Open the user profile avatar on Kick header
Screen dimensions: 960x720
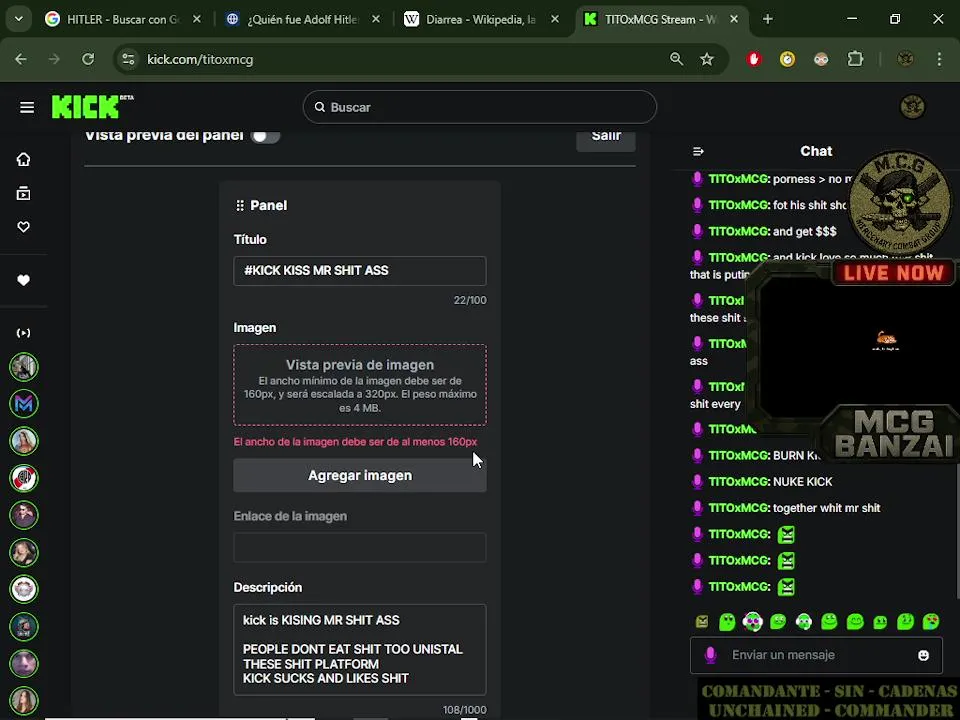pos(912,107)
